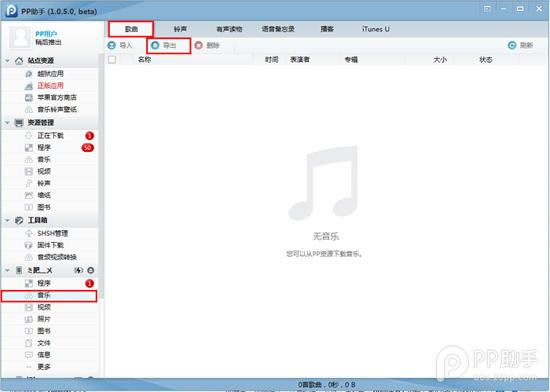Screen dimensions: 550x392
Task: Sort by the 大小 column header
Action: 440,60
